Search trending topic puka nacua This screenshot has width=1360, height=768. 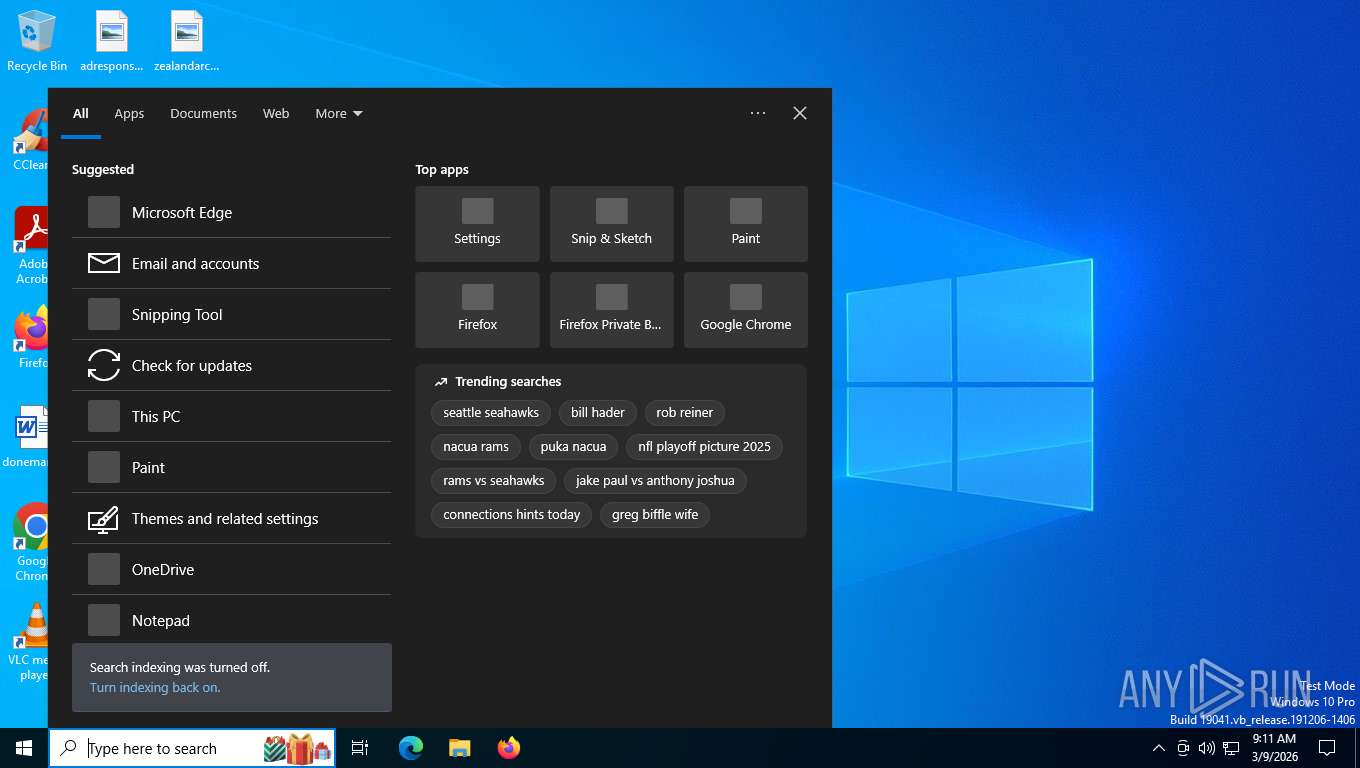[573, 446]
